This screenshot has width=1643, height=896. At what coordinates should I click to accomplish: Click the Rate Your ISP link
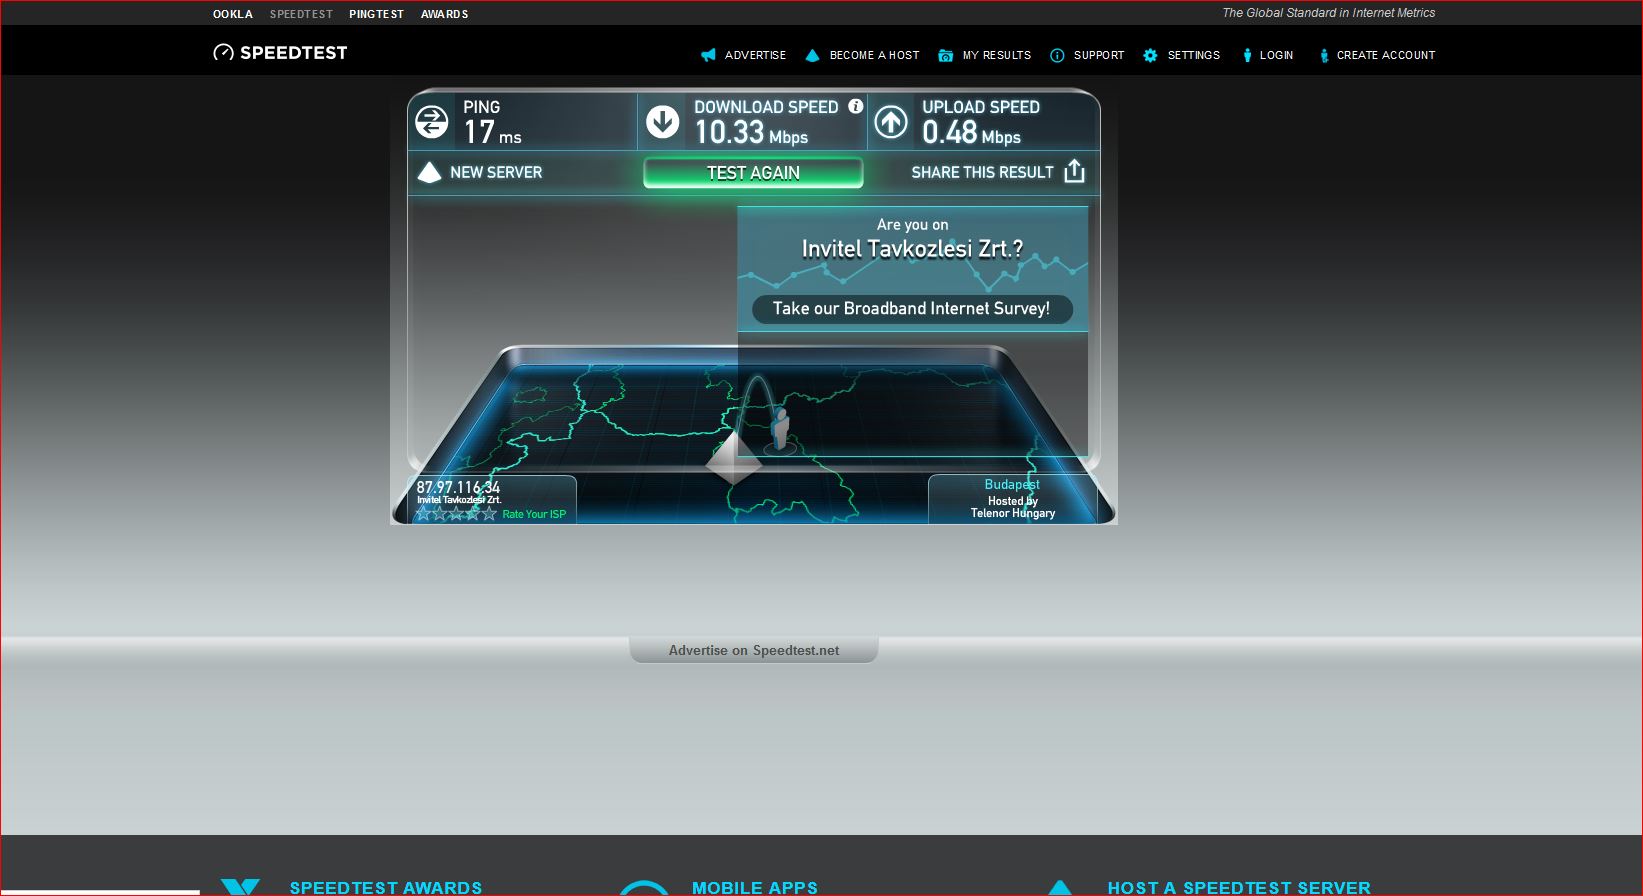[534, 514]
